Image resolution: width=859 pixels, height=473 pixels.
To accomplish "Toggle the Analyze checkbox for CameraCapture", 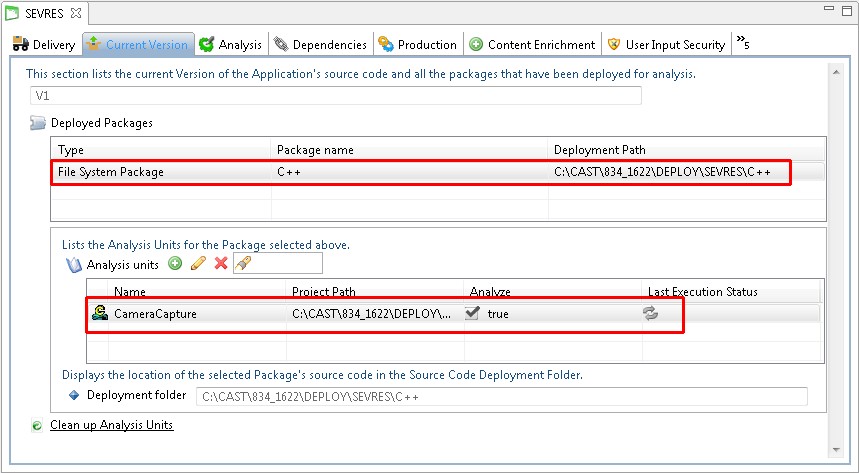I will tap(473, 313).
